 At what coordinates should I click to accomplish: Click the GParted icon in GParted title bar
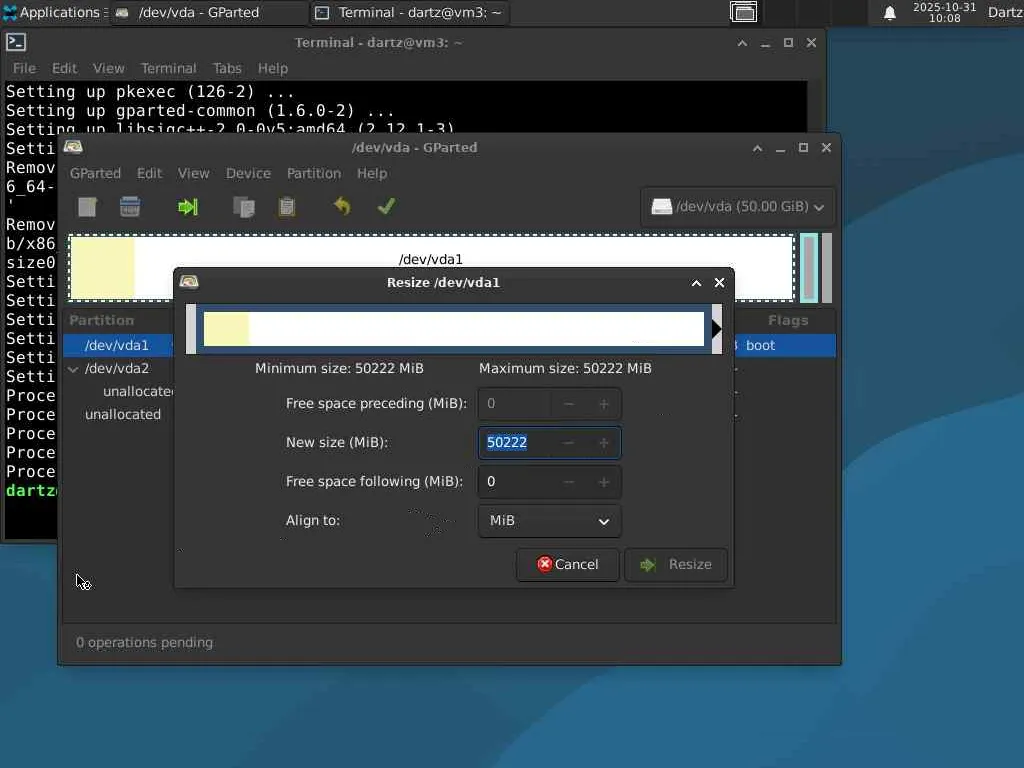coord(73,147)
